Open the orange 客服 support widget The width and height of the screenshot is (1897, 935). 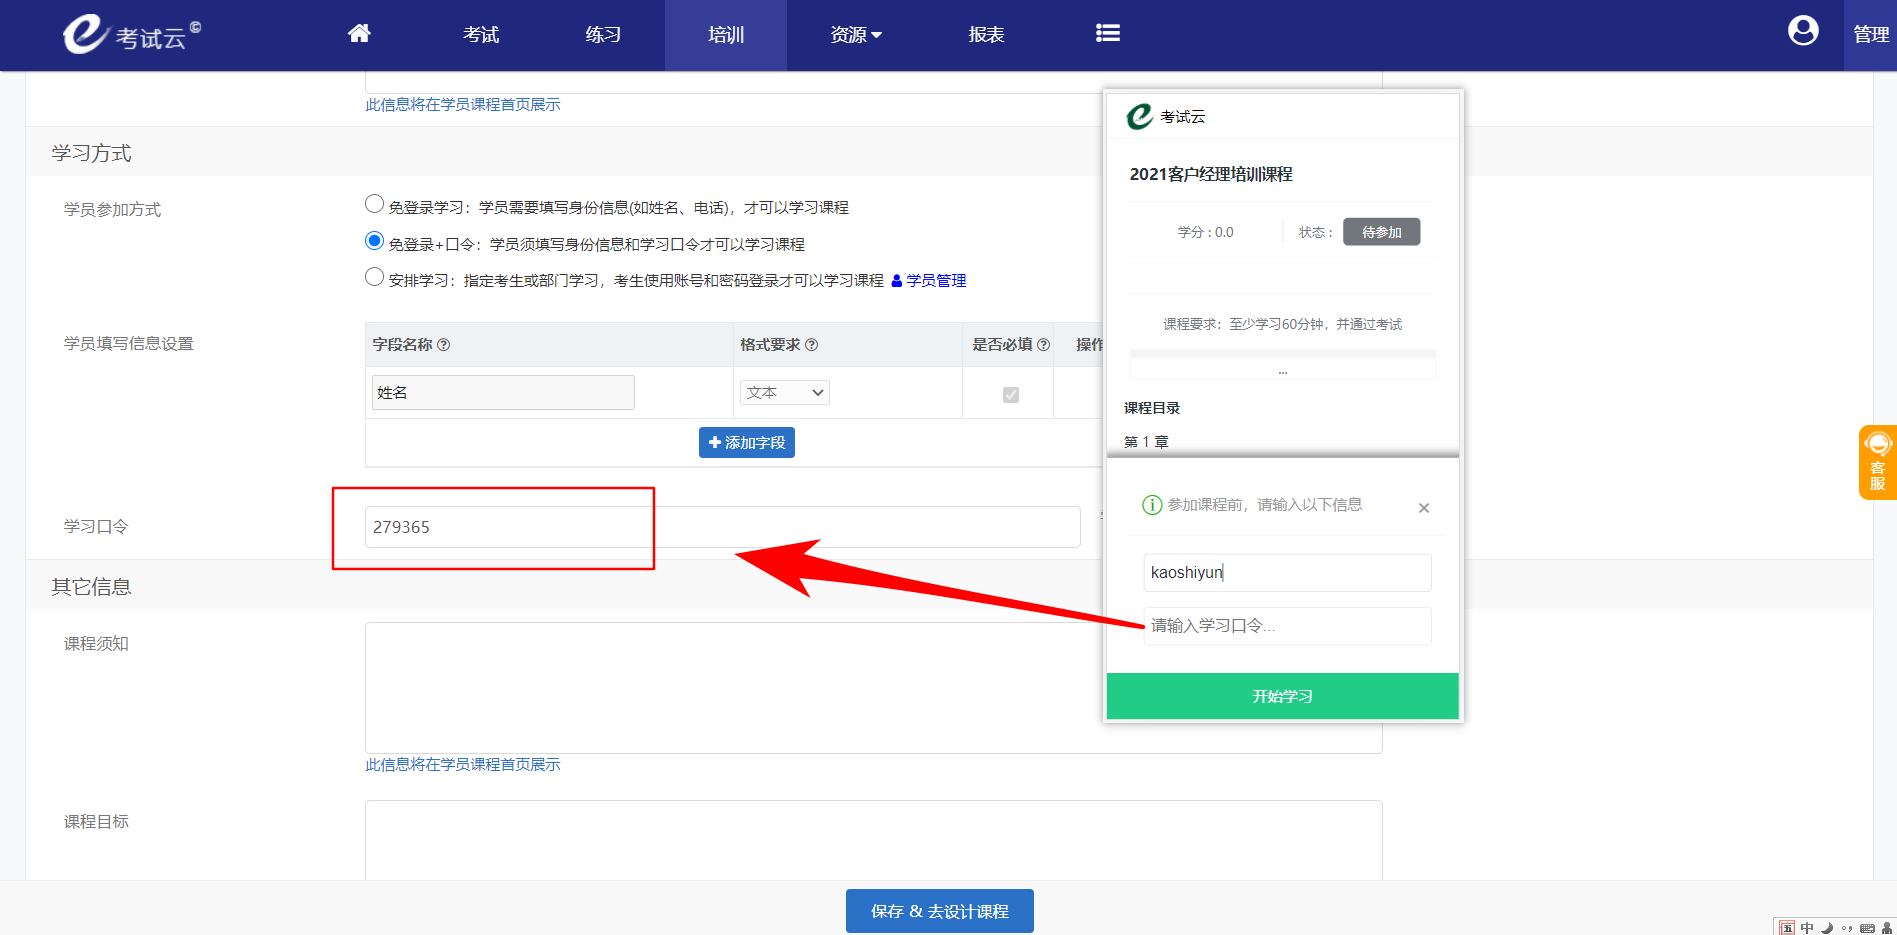pyautogui.click(x=1877, y=462)
